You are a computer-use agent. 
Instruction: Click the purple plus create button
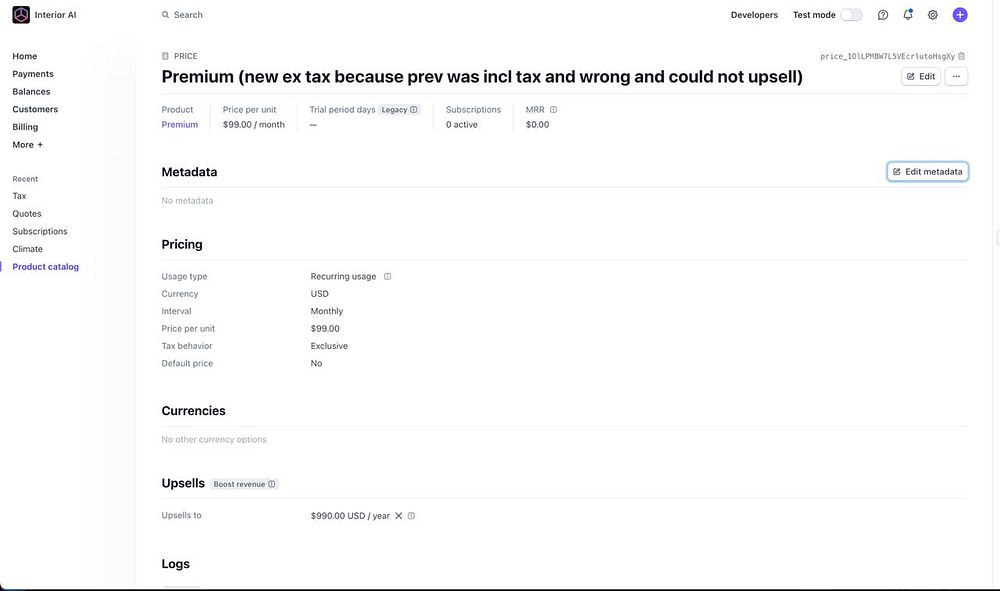[x=960, y=15]
